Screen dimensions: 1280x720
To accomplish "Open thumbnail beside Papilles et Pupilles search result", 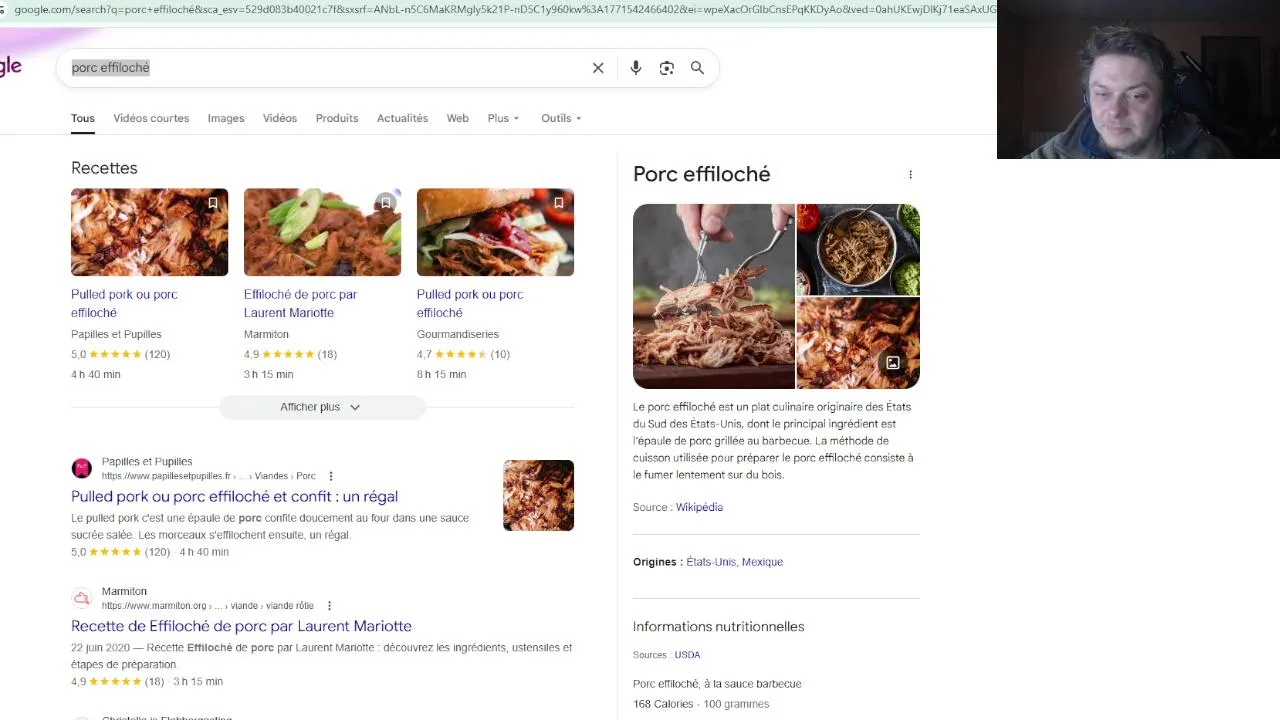I will click(538, 495).
